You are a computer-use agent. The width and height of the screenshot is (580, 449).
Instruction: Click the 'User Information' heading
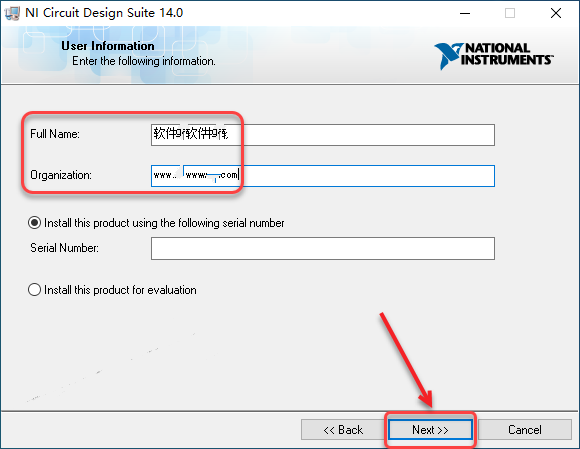point(108,46)
